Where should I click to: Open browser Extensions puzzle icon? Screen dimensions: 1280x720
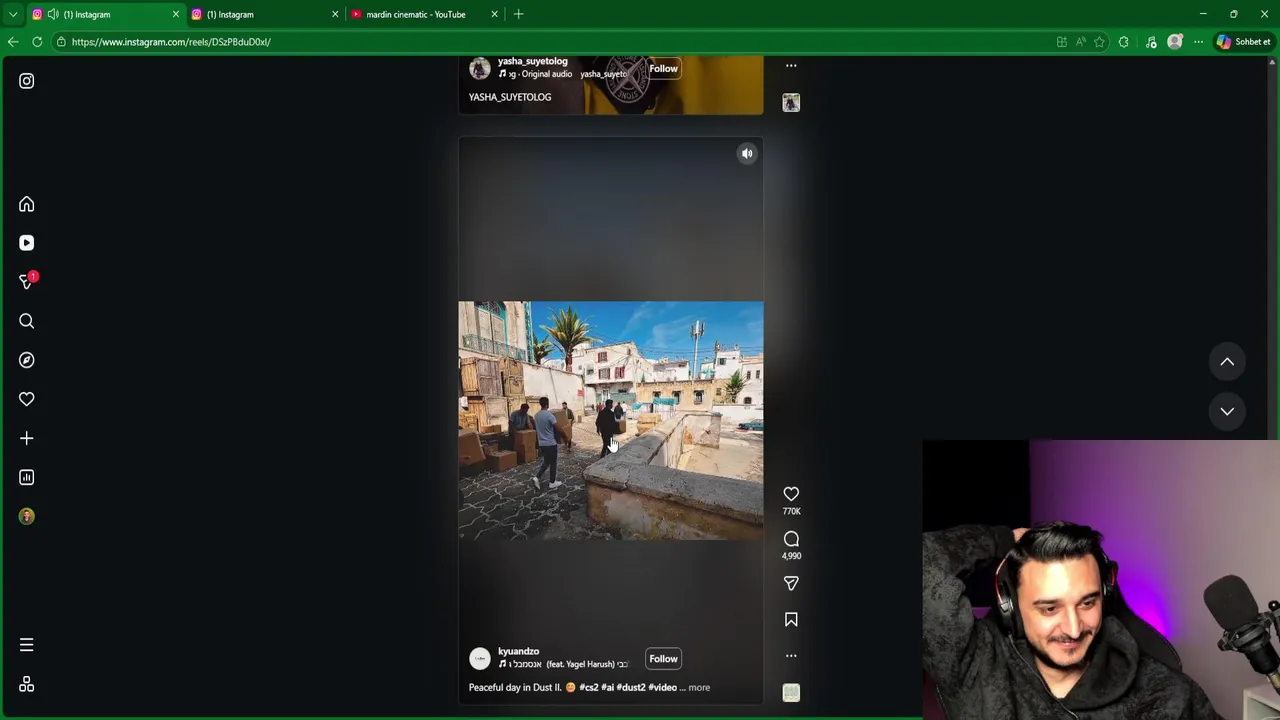(x=1123, y=42)
